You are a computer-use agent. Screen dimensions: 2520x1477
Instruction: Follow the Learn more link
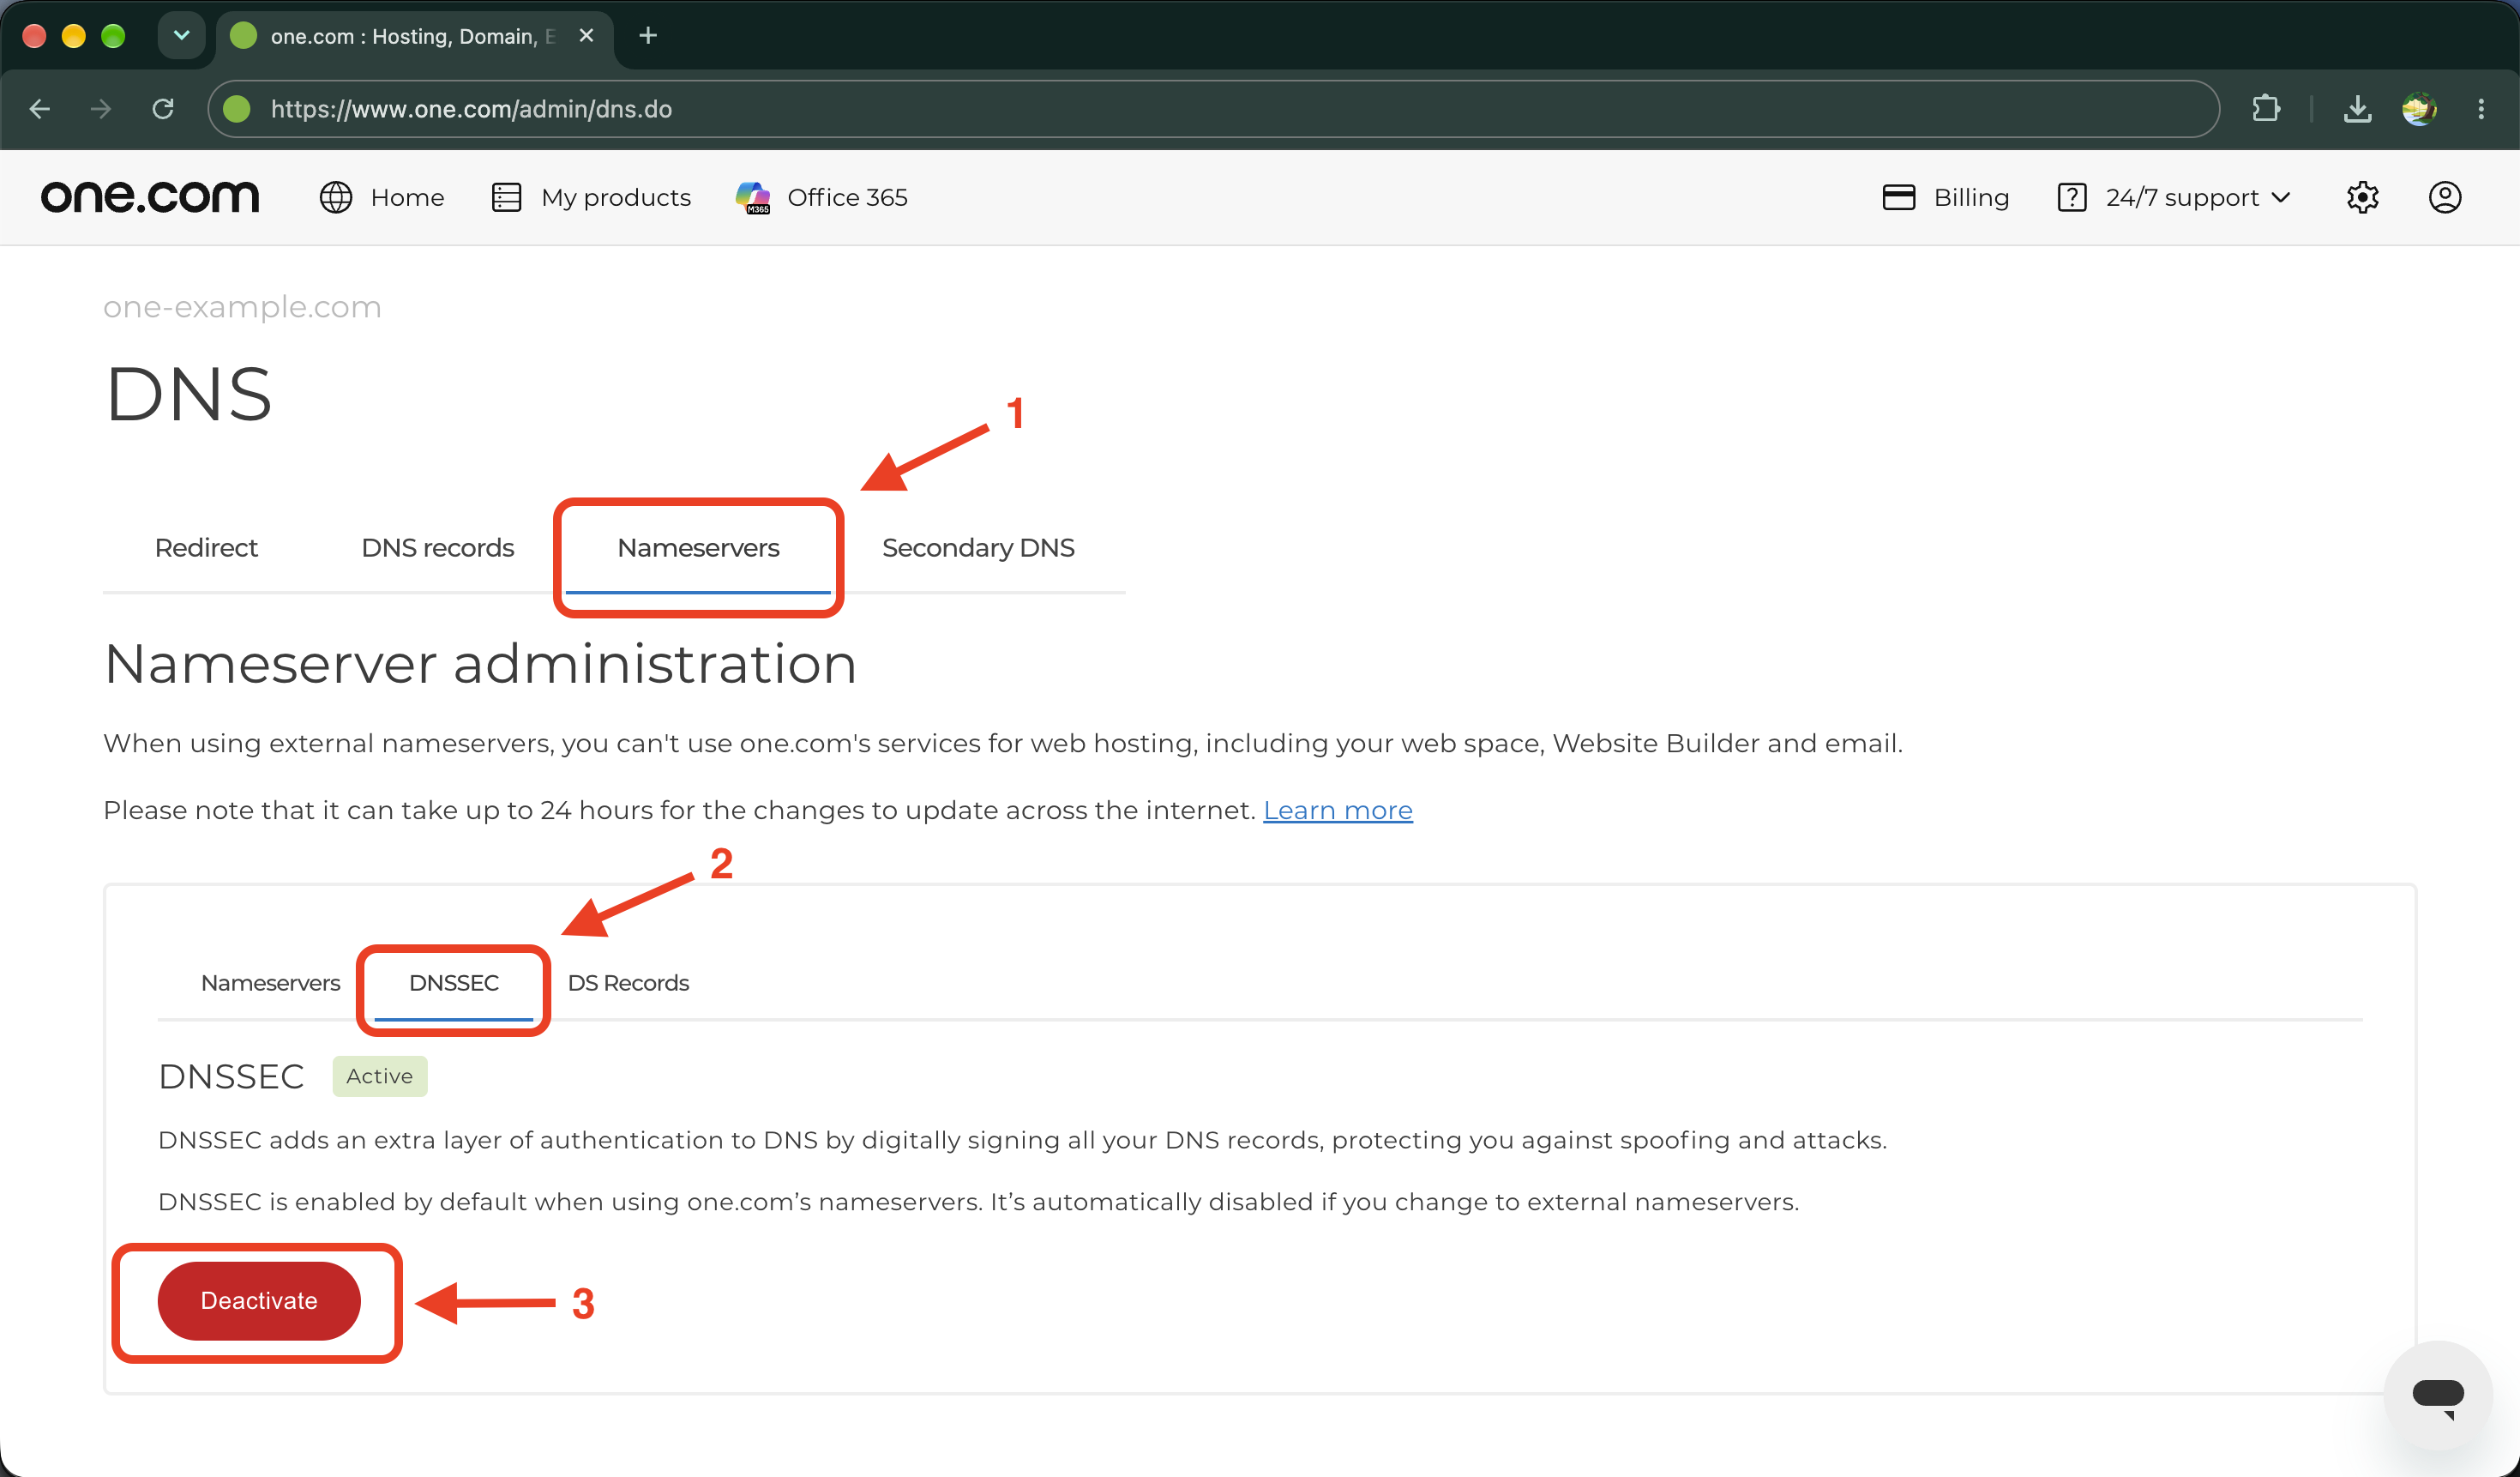click(1337, 810)
